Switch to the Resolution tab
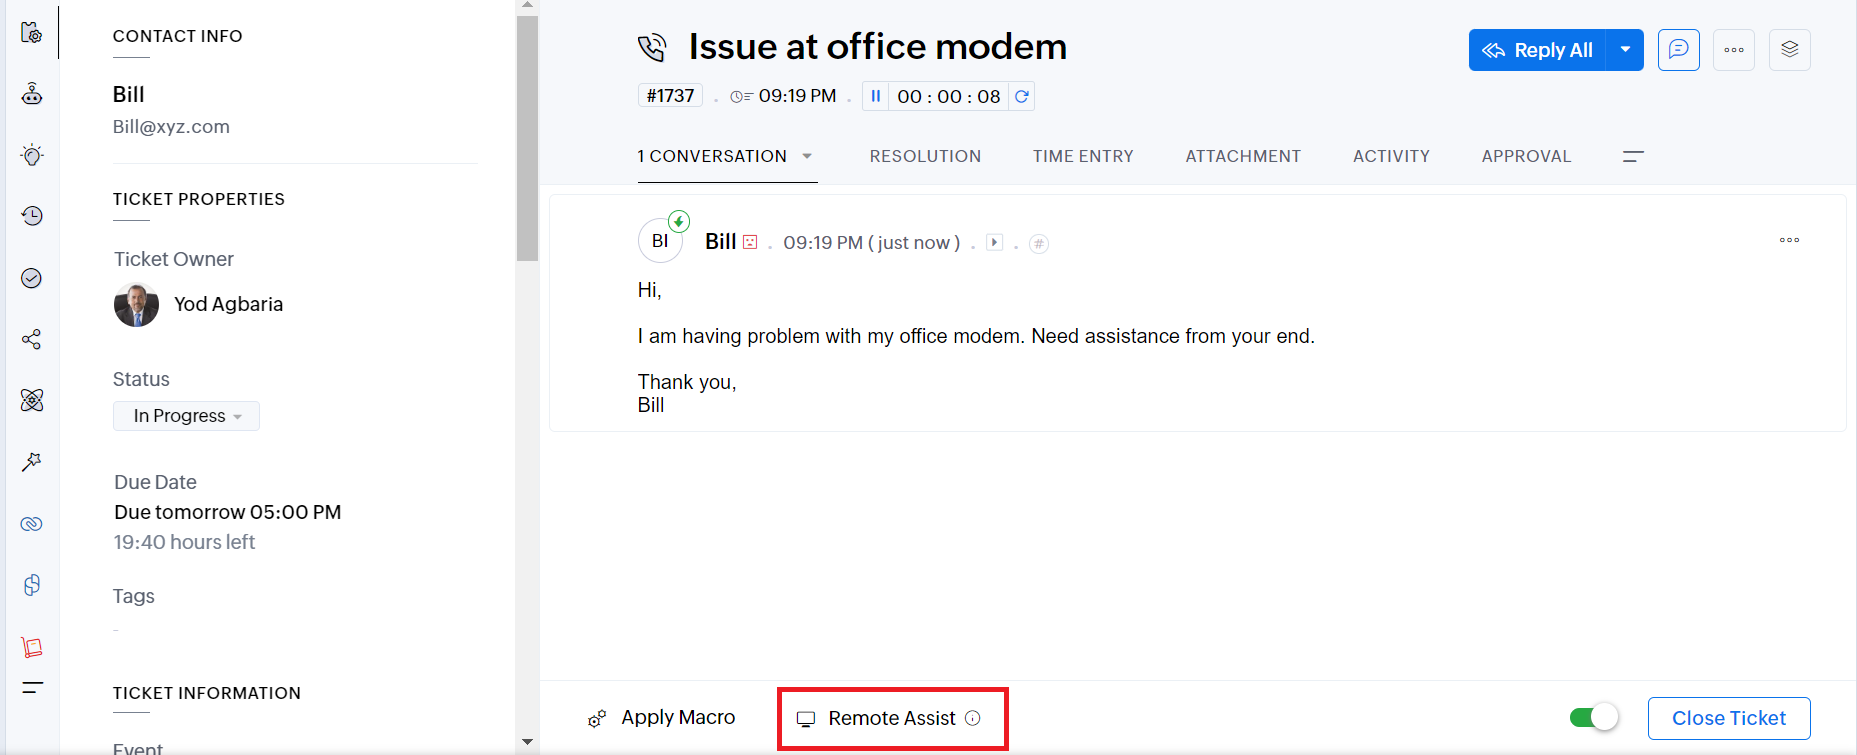Viewport: 1857px width, 755px height. (x=925, y=156)
